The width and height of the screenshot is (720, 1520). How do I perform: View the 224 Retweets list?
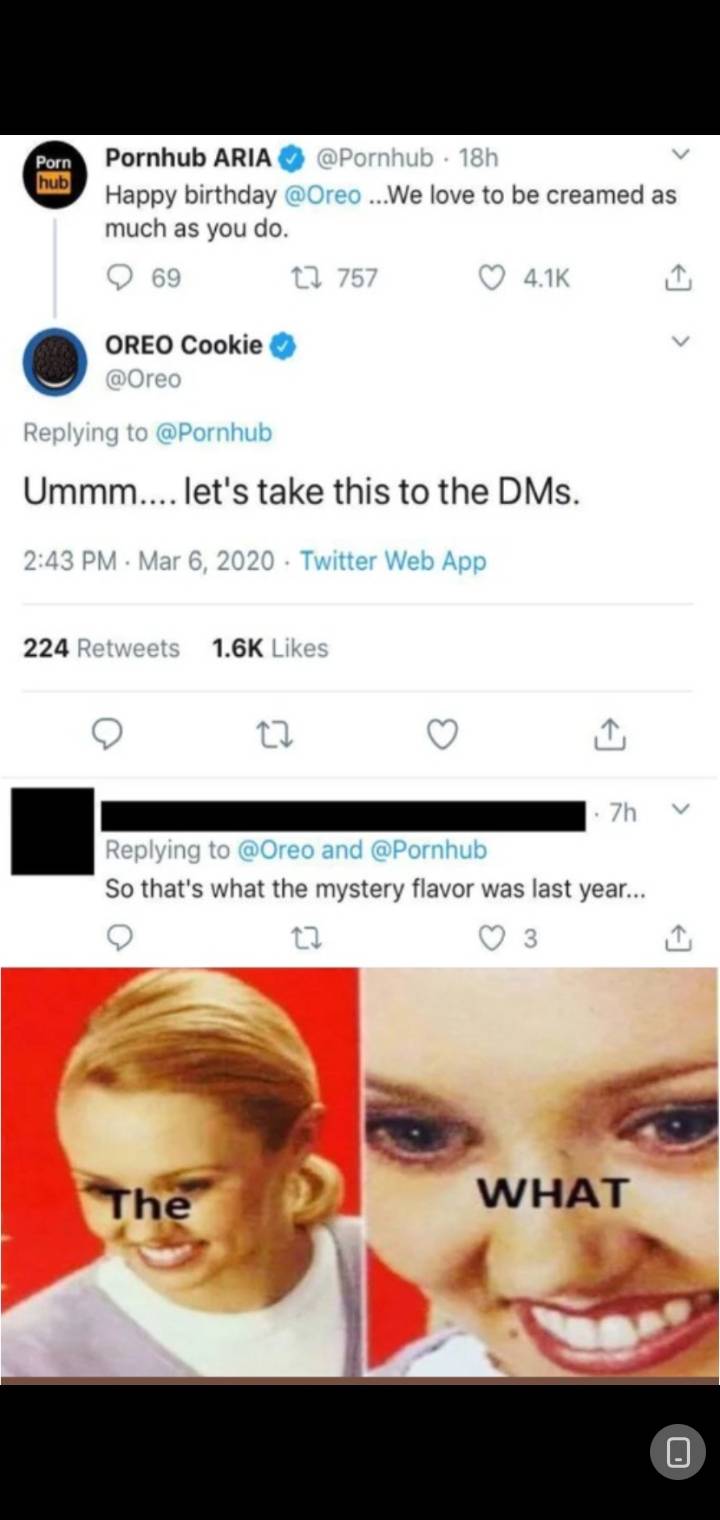[x=102, y=648]
